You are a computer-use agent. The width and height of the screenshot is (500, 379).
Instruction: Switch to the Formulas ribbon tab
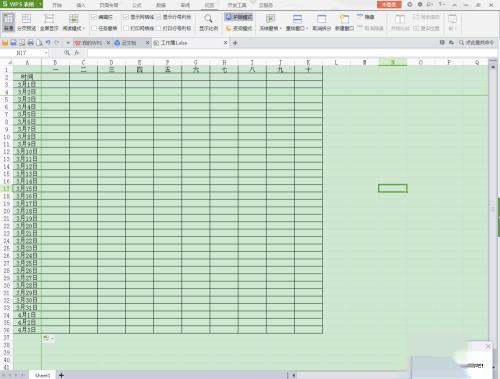[x=137, y=5]
